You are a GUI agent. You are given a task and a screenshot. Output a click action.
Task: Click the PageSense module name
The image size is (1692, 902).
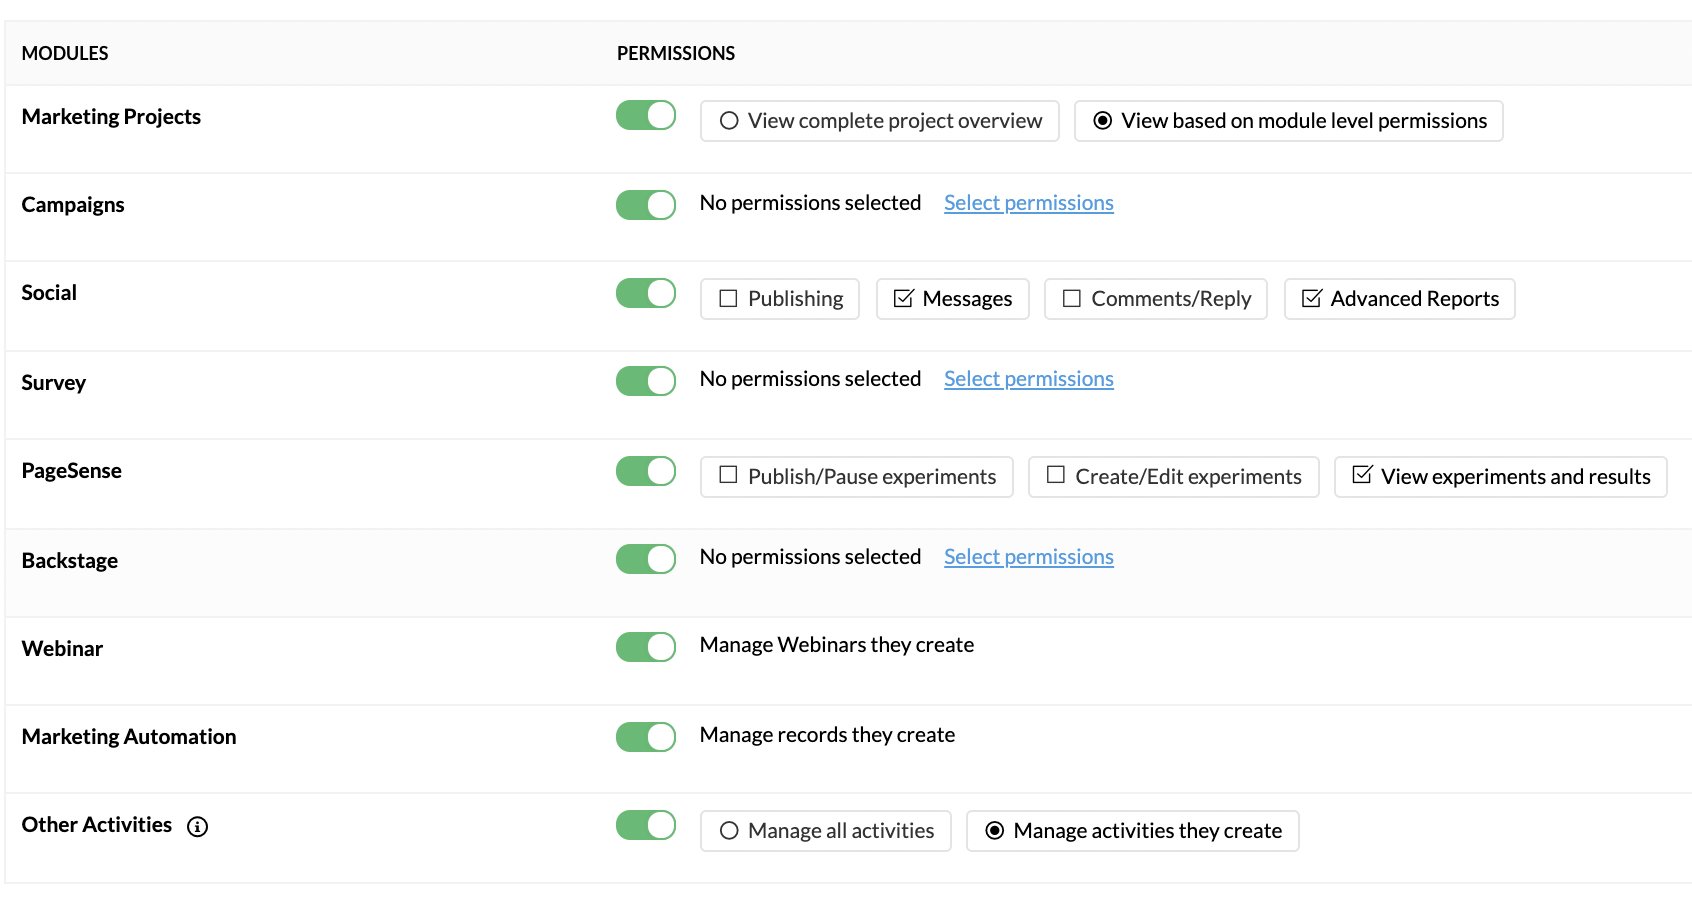tap(72, 471)
